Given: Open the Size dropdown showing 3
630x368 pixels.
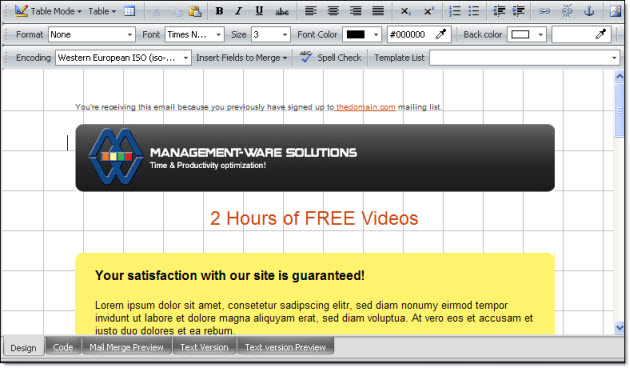Looking at the screenshot, I should (270, 35).
